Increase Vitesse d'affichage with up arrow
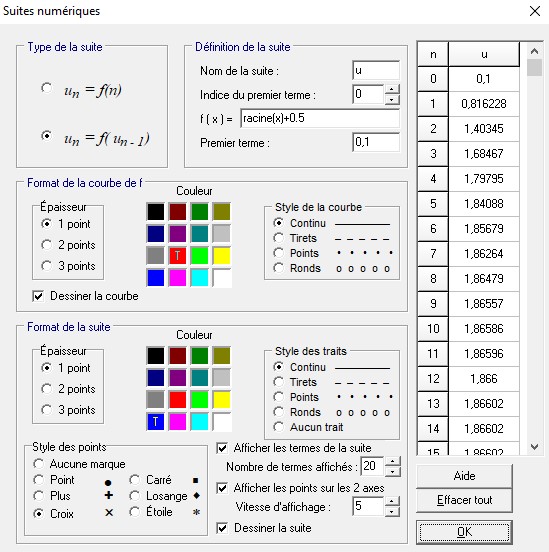 392,501
